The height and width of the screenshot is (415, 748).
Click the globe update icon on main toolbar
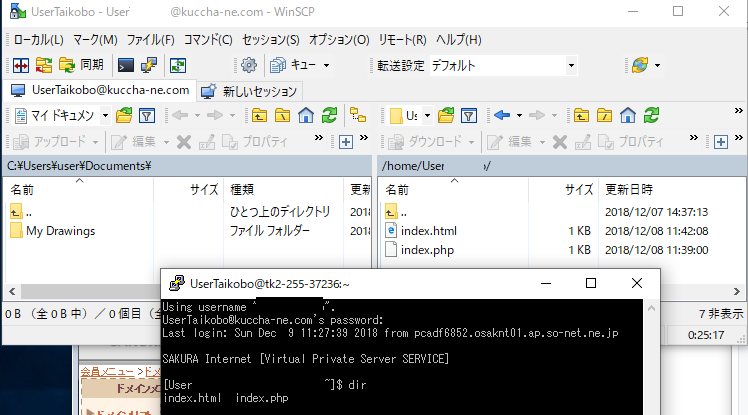click(x=640, y=65)
